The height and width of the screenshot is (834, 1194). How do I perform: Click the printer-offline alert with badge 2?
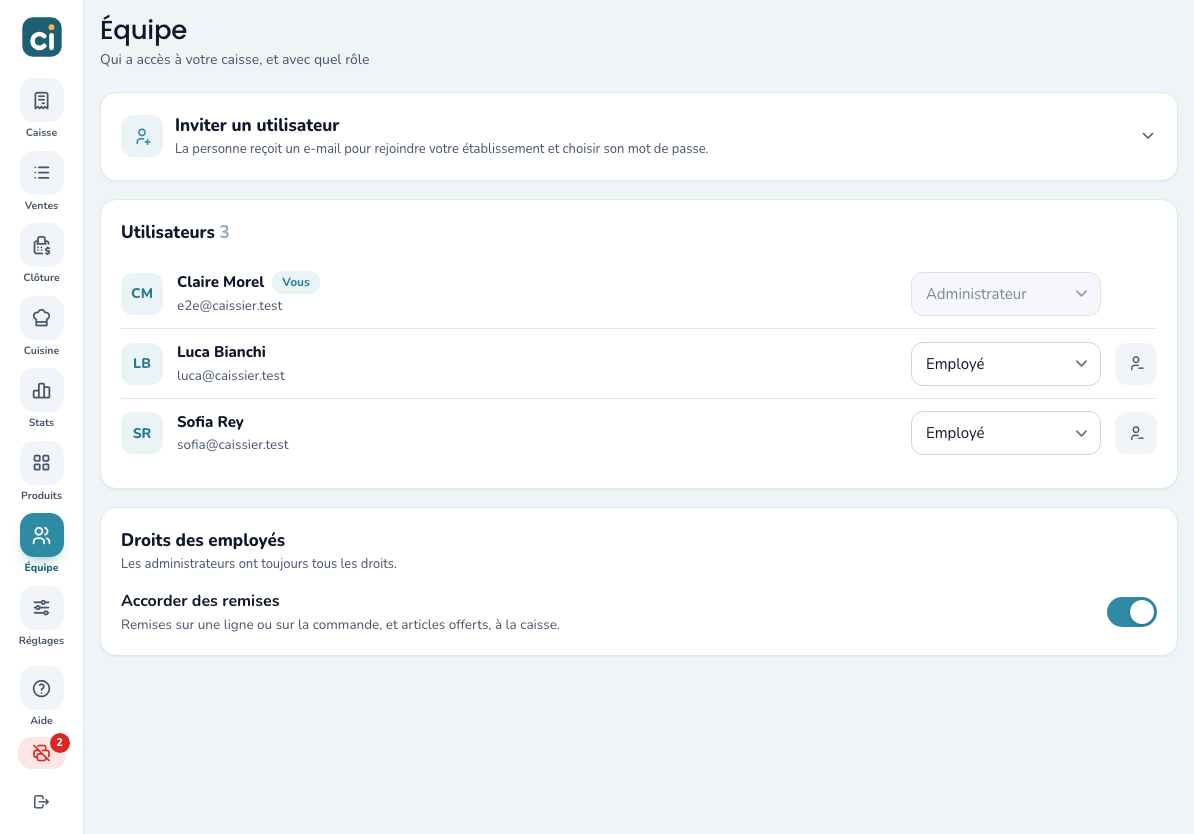pyautogui.click(x=42, y=753)
